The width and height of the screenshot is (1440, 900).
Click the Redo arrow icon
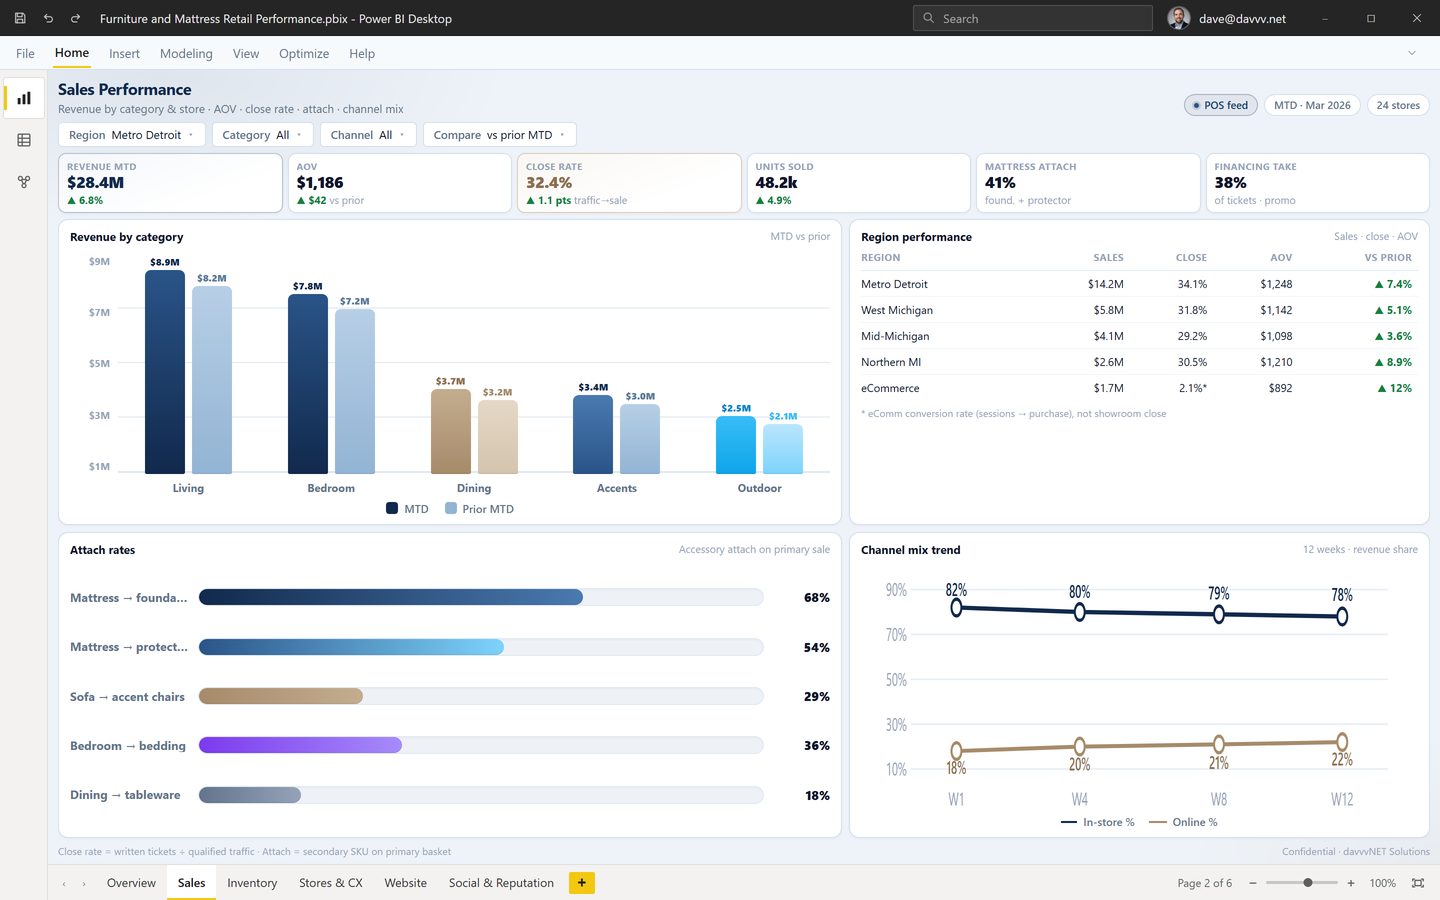[x=75, y=18]
